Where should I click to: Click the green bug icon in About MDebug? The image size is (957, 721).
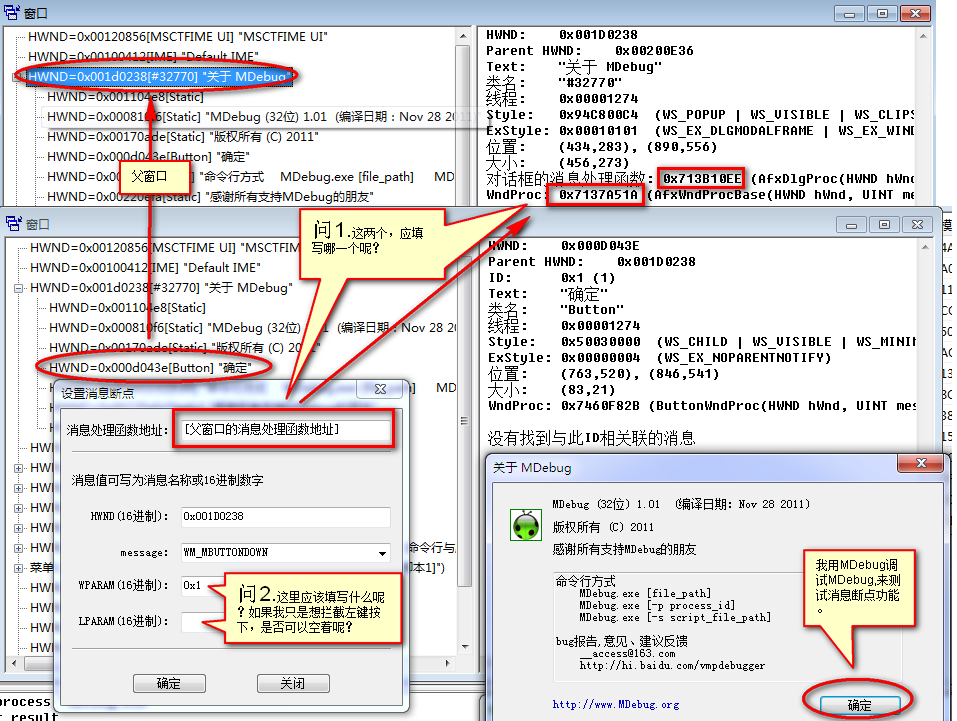525,525
